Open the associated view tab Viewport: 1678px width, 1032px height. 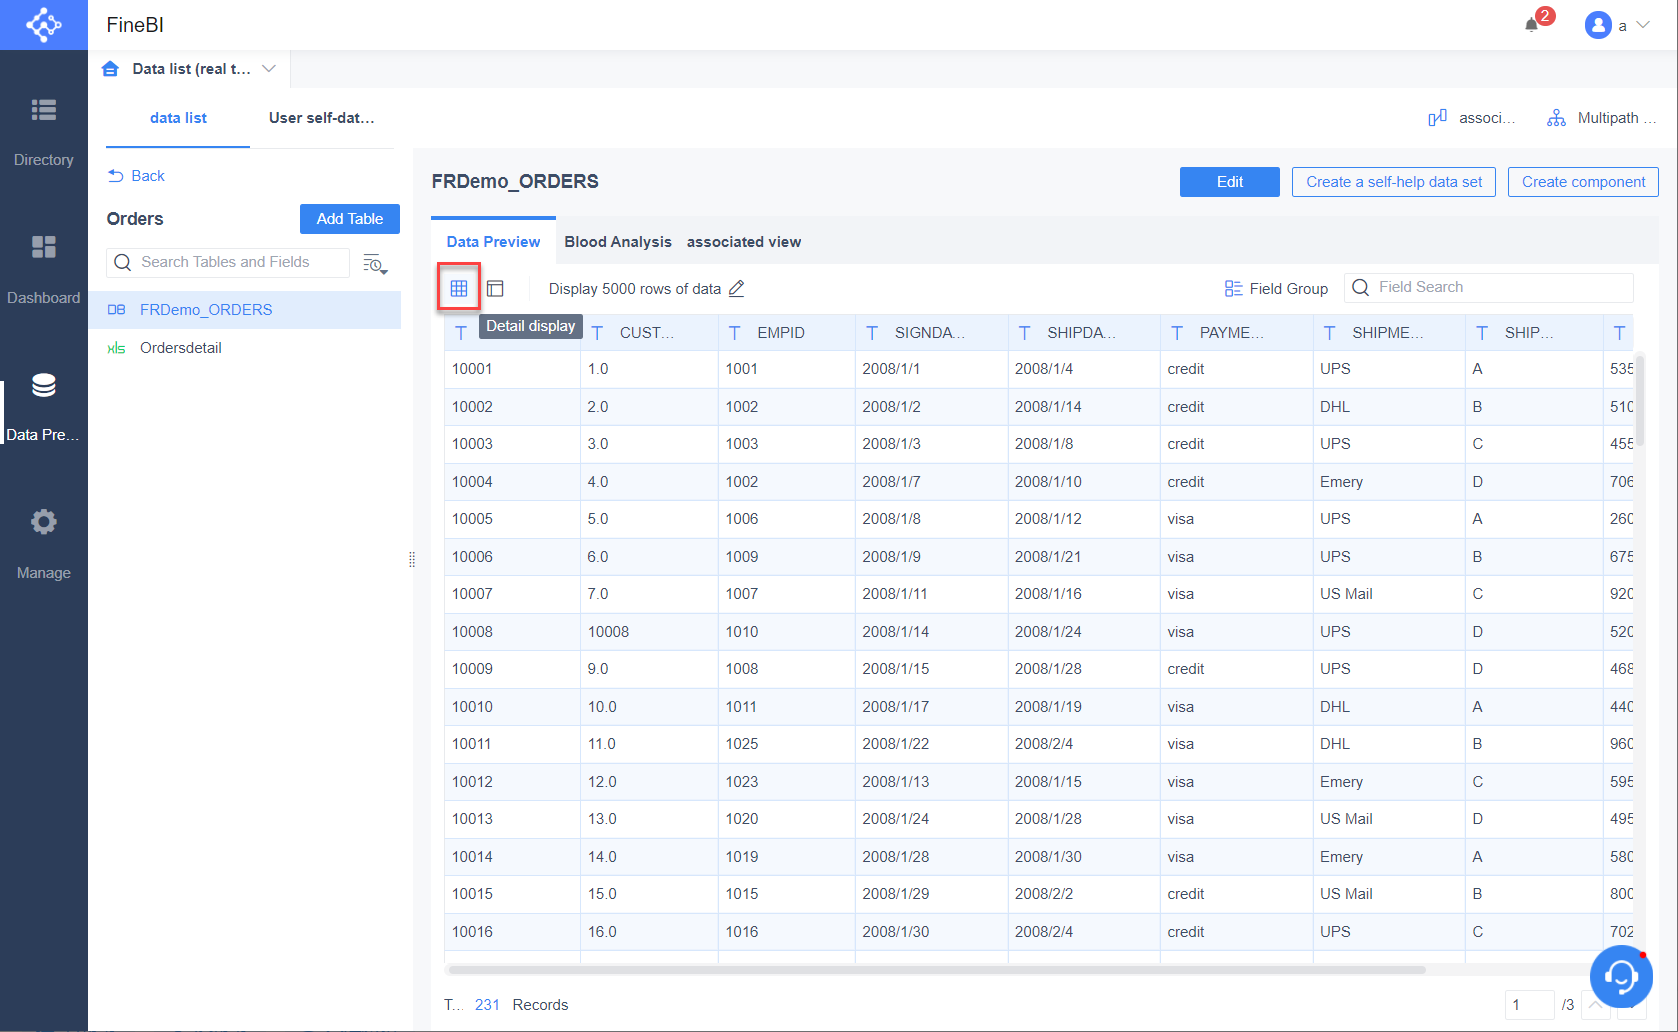tap(743, 242)
